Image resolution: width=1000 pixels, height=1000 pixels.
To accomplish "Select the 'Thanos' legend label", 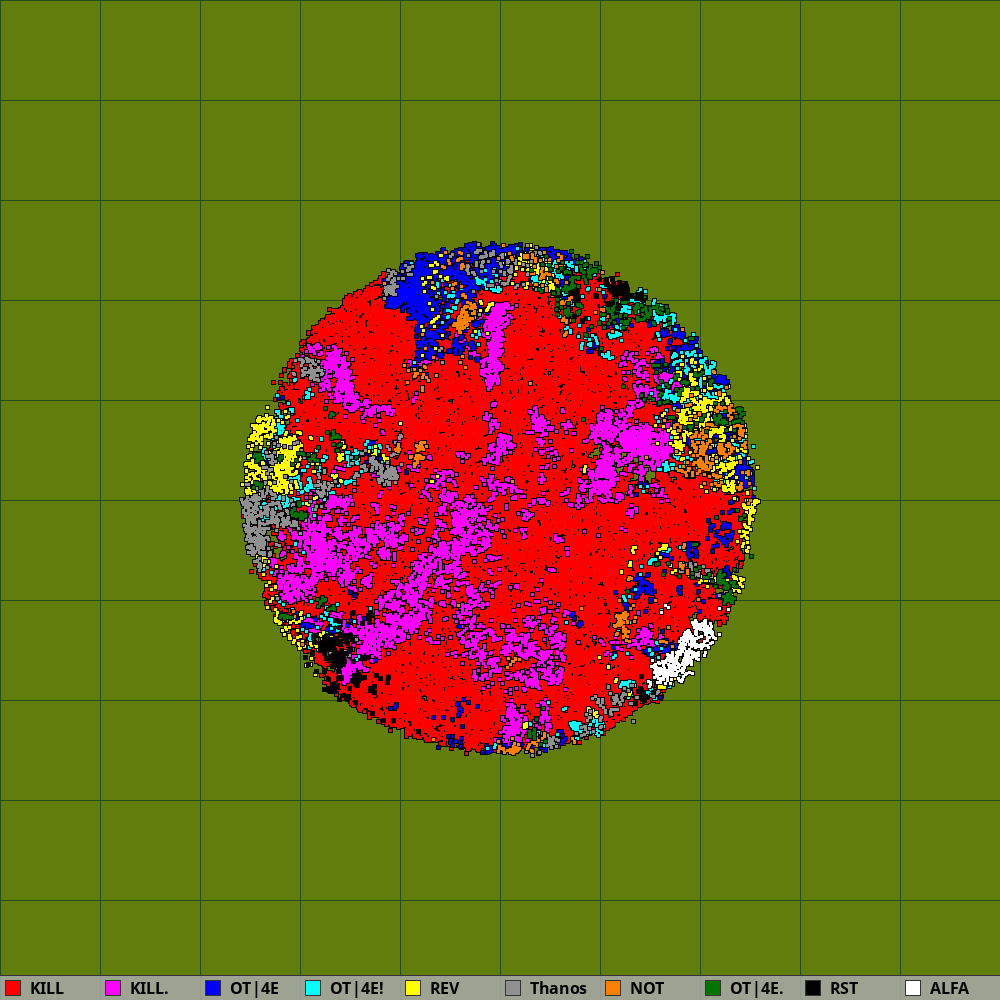I will click(x=558, y=989).
